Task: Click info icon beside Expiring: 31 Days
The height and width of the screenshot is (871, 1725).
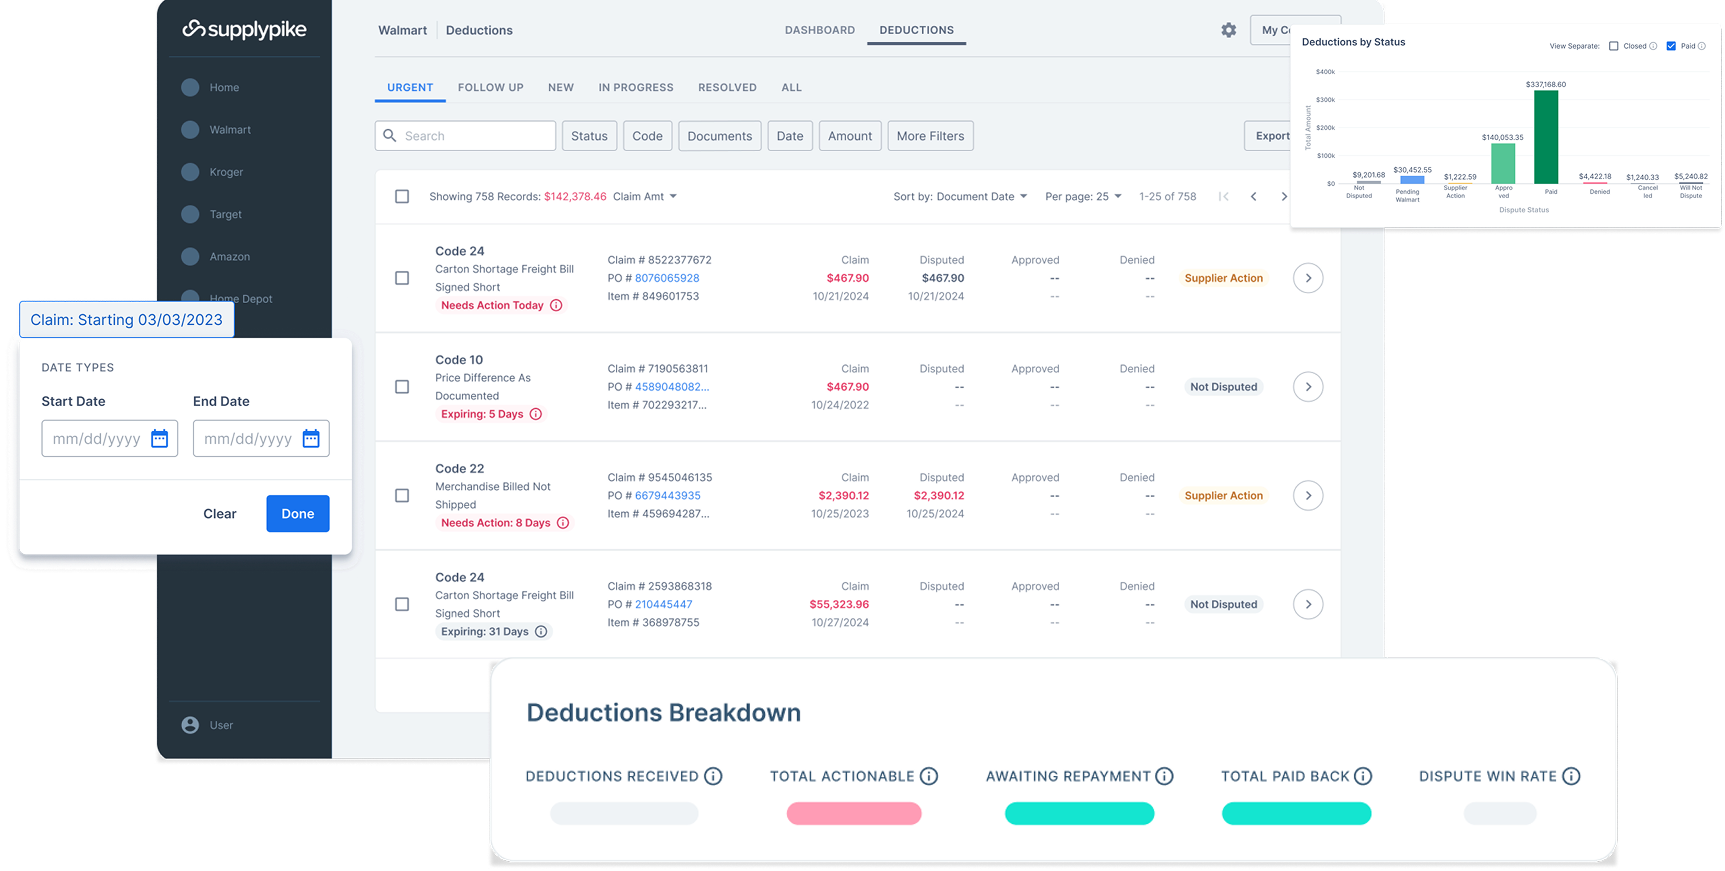Action: click(541, 632)
